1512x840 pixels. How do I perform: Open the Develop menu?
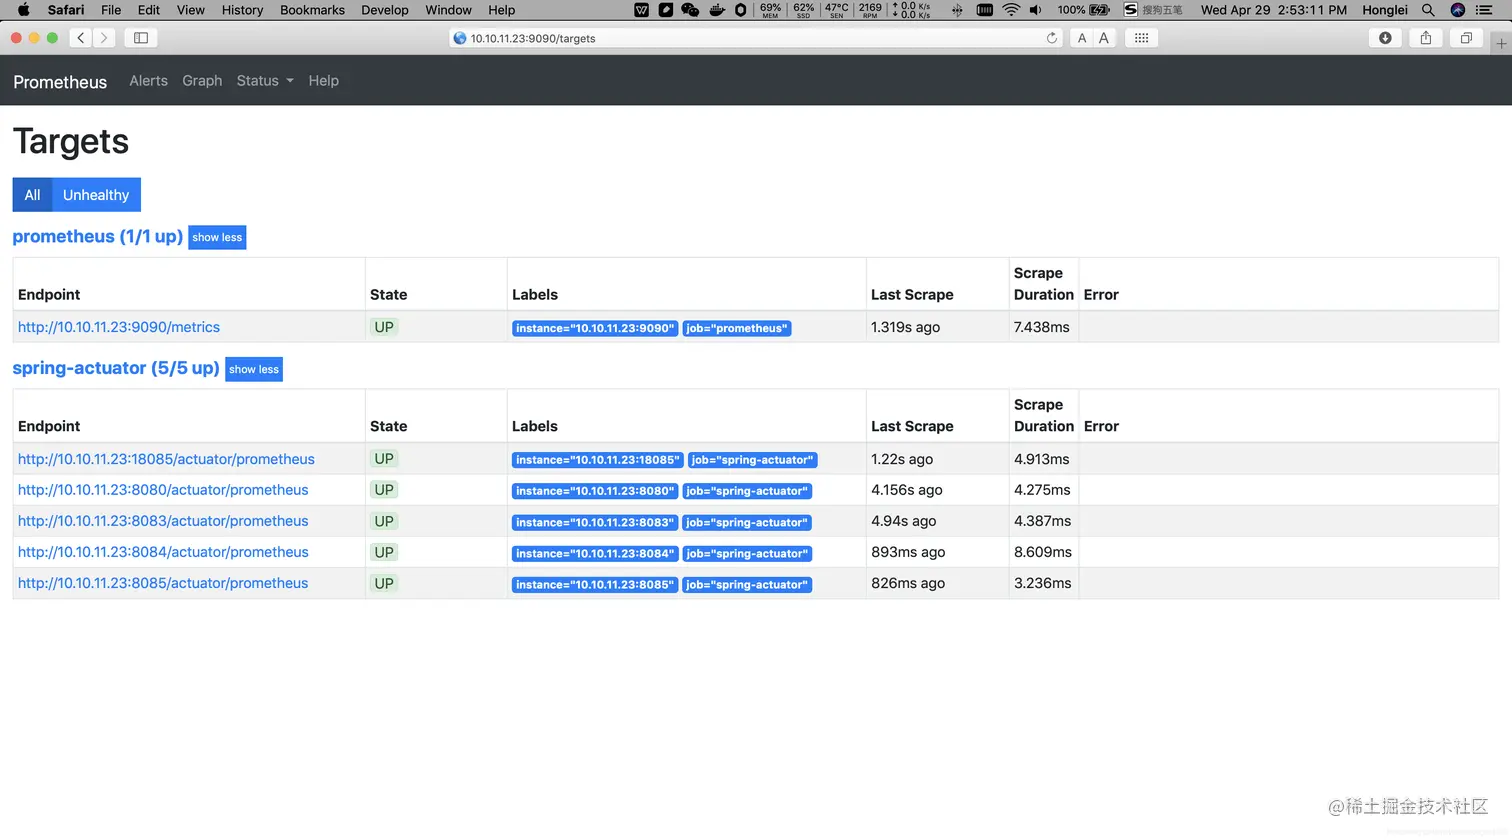385,10
